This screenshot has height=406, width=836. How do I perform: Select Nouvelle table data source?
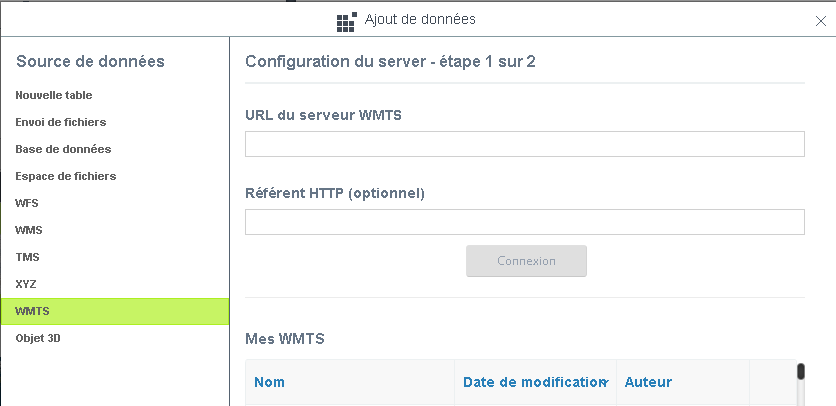[54, 95]
